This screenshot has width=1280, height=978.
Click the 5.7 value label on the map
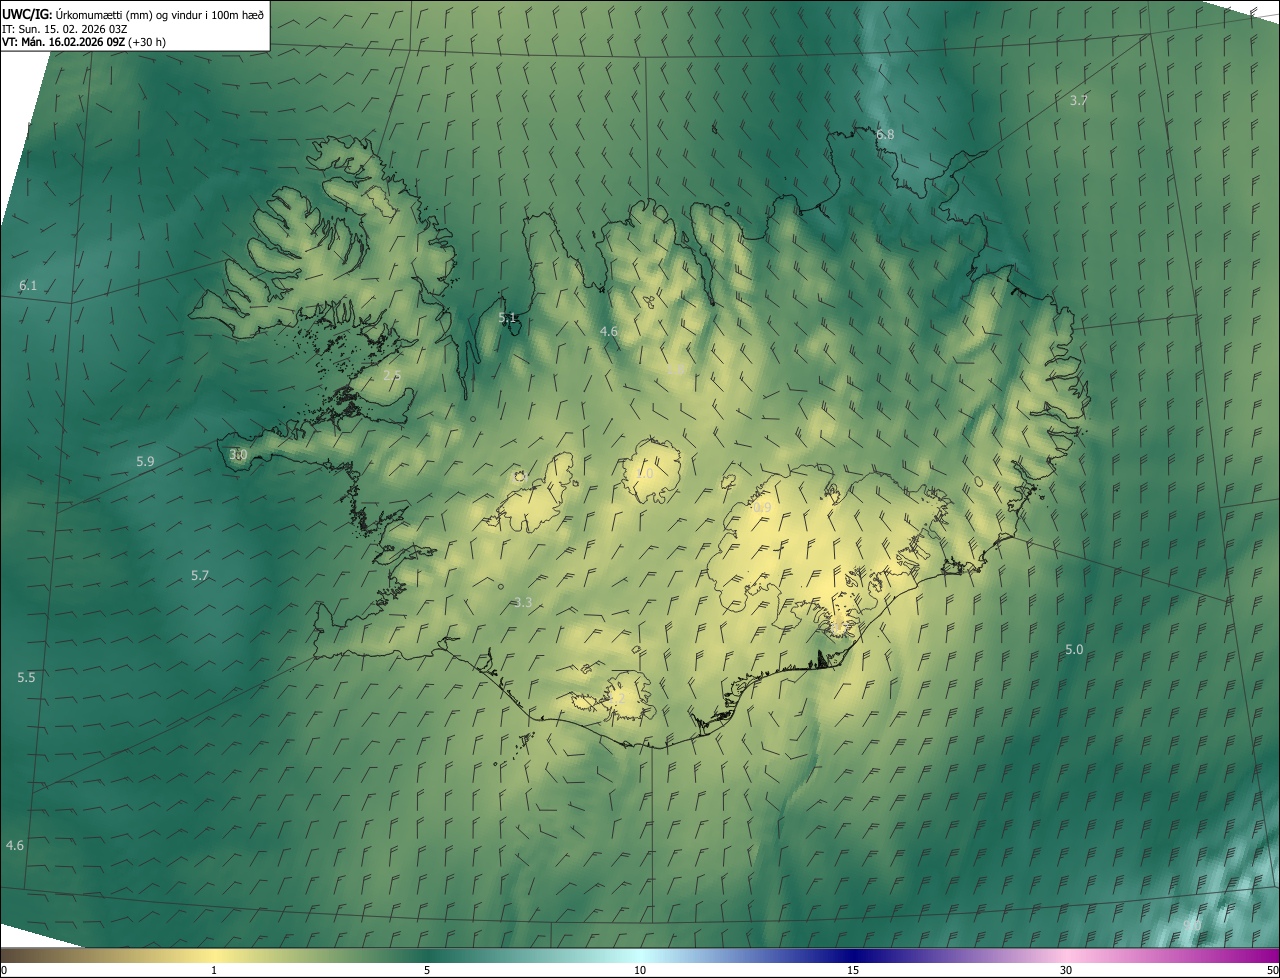point(200,575)
